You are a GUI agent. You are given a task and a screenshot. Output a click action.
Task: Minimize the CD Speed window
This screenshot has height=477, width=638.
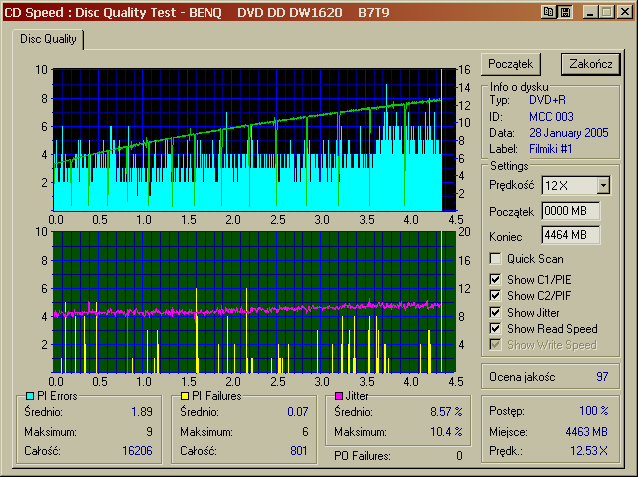(590, 12)
